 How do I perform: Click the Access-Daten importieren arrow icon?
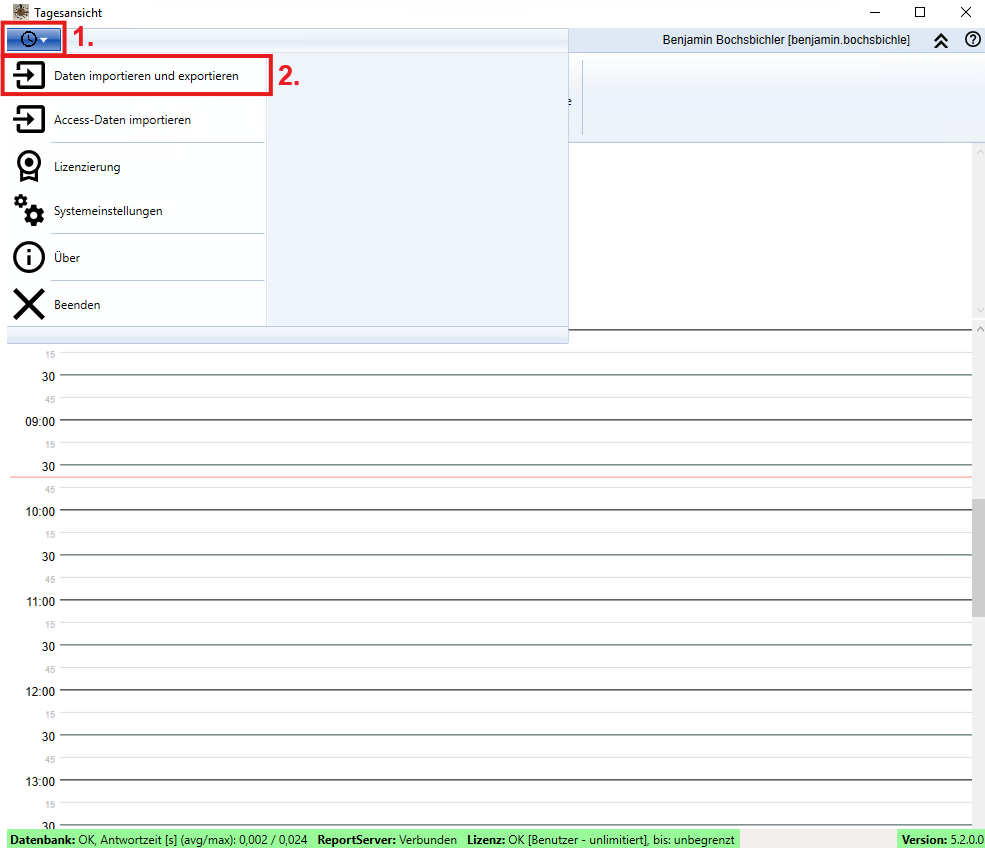[x=28, y=120]
